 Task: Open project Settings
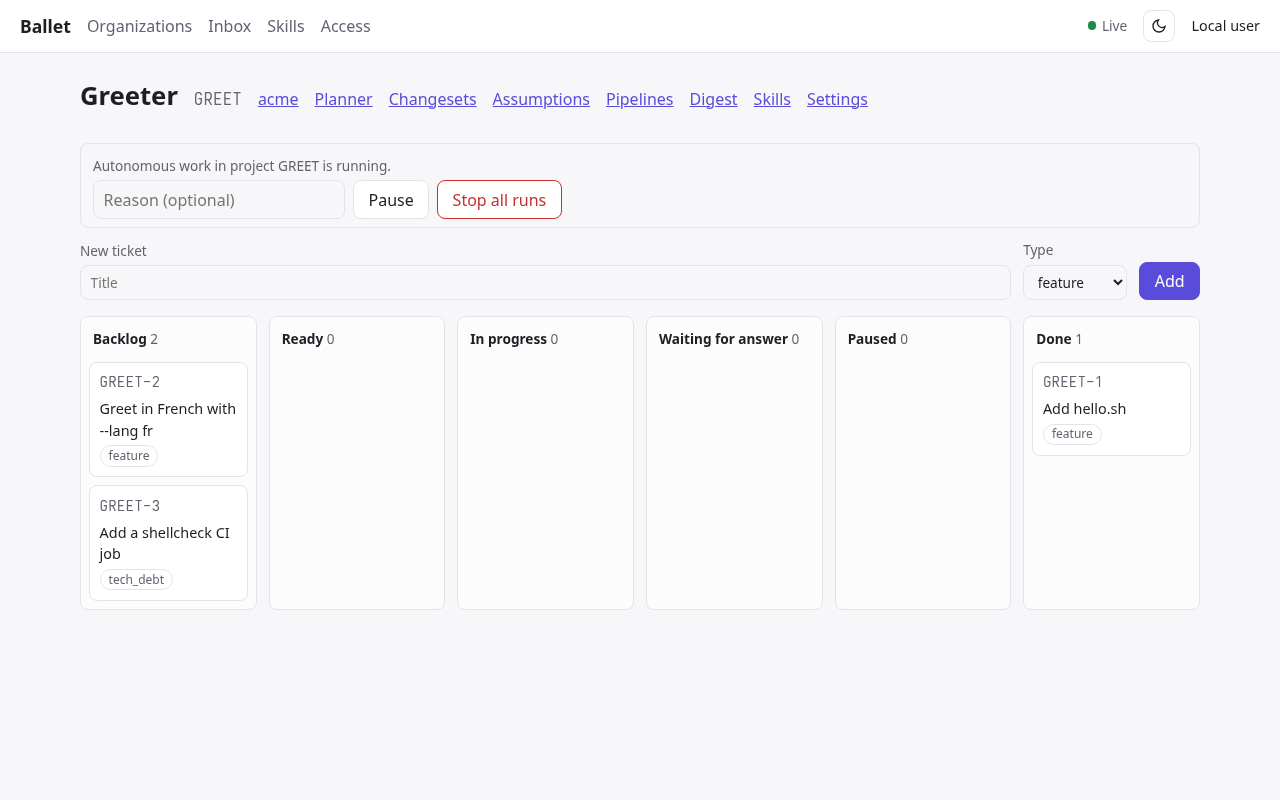coord(837,99)
